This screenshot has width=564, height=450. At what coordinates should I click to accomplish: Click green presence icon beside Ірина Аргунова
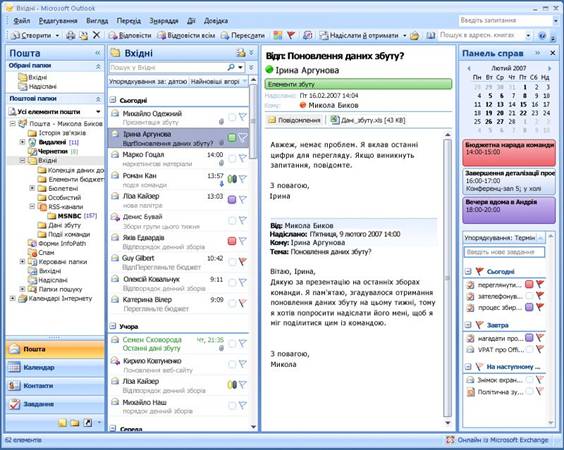pyautogui.click(x=269, y=69)
